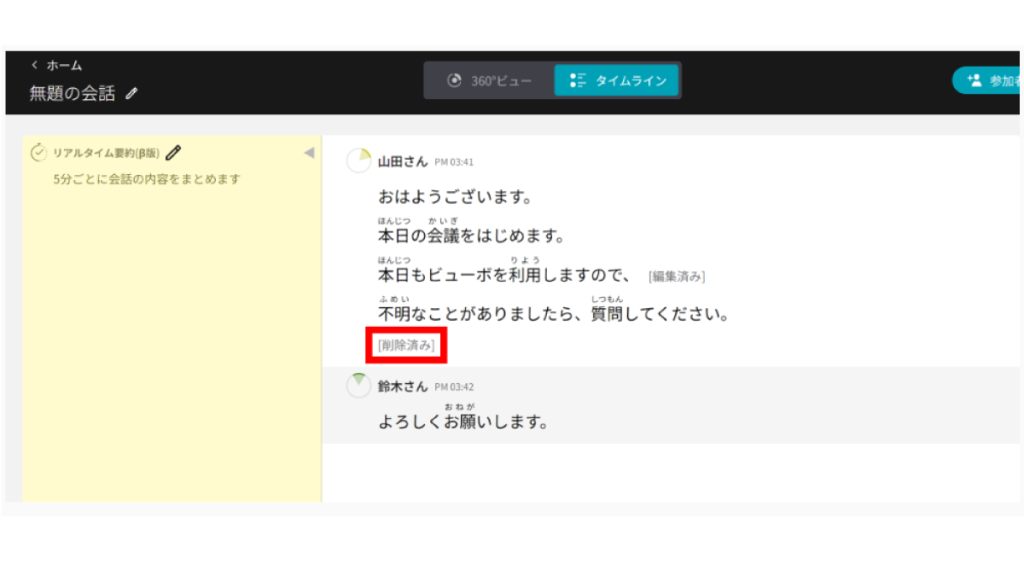Collapse the yellow summary panel with the triangle

click(x=309, y=153)
